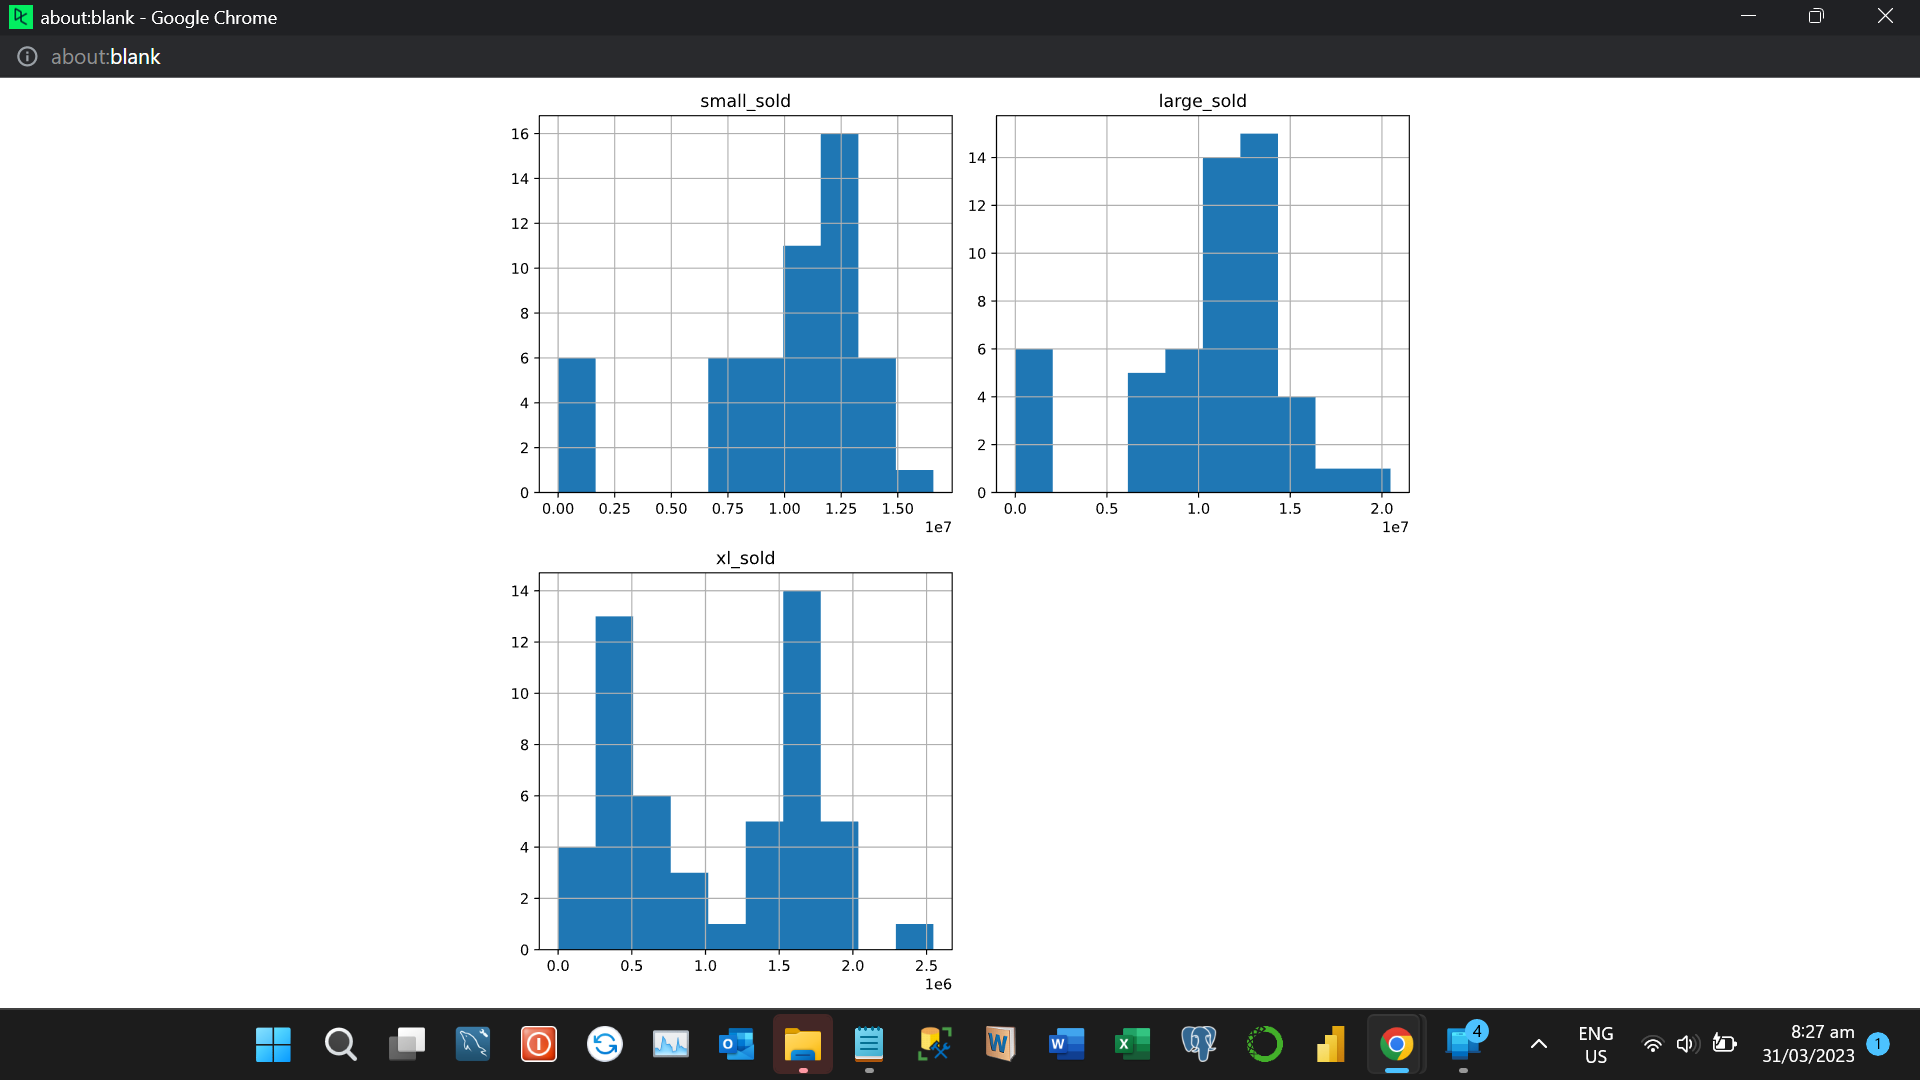Open Windows Search

(340, 1044)
